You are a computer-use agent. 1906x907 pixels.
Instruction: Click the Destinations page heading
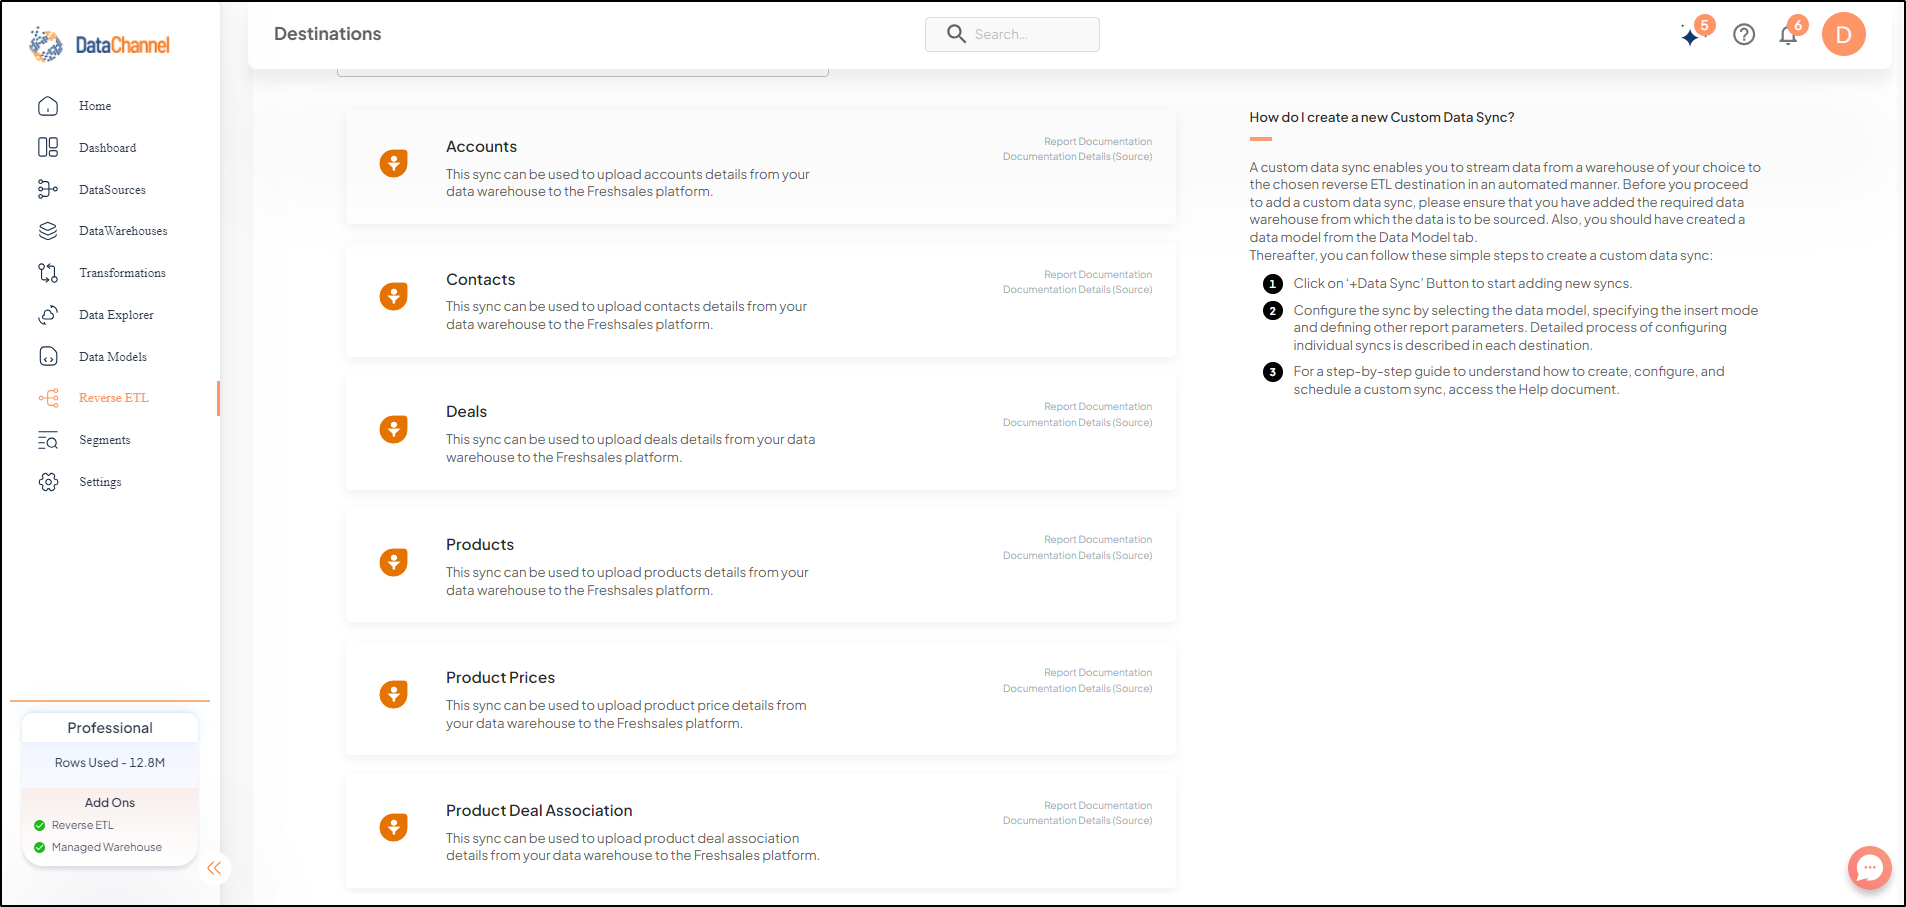pos(328,34)
